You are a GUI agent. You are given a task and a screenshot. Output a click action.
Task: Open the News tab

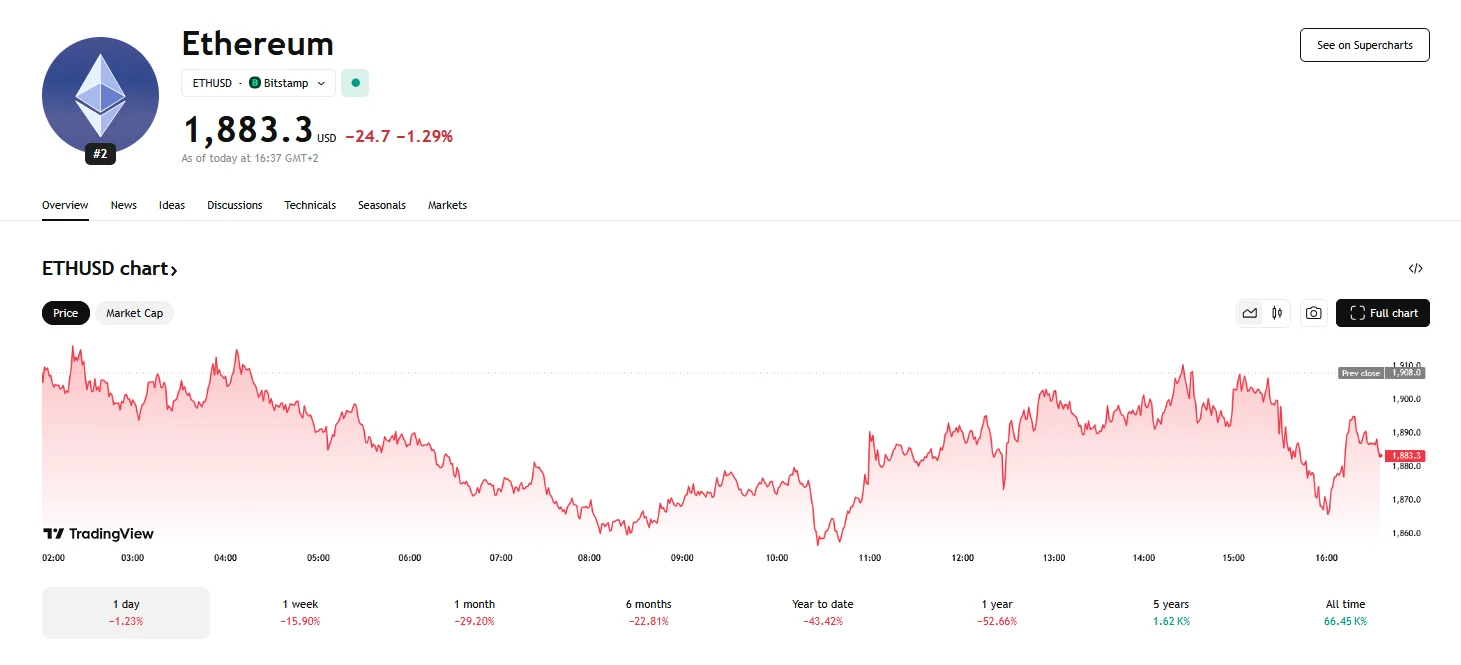(123, 205)
